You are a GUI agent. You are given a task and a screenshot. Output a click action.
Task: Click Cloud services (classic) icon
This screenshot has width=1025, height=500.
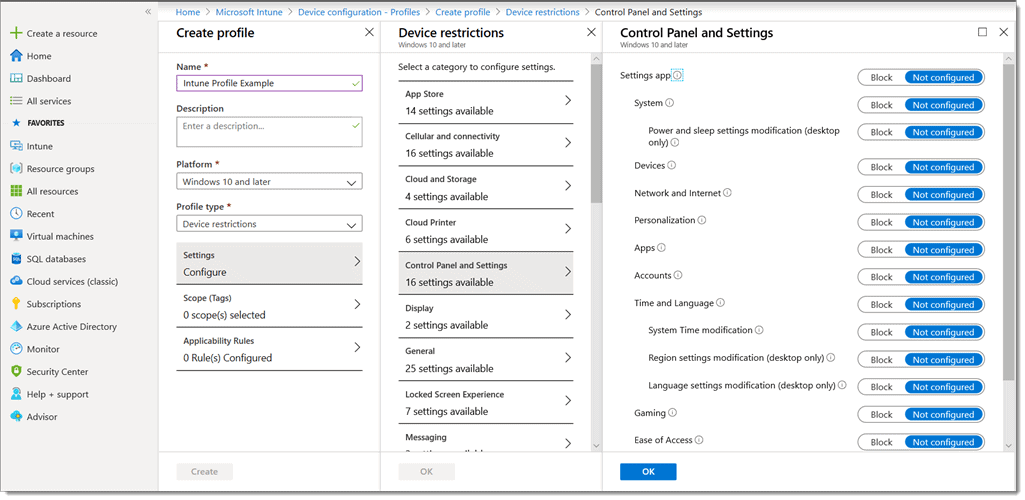coord(16,282)
